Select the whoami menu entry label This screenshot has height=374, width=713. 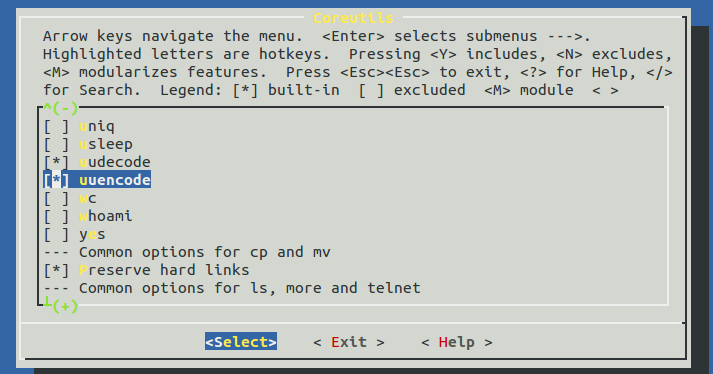point(106,216)
